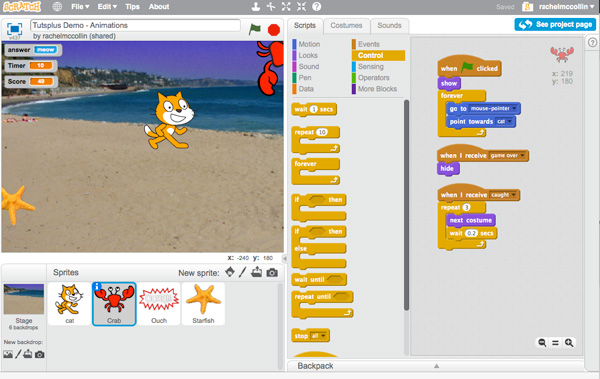Image resolution: width=600 pixels, height=379 pixels.
Task: Click See project page button
Action: pos(555,25)
